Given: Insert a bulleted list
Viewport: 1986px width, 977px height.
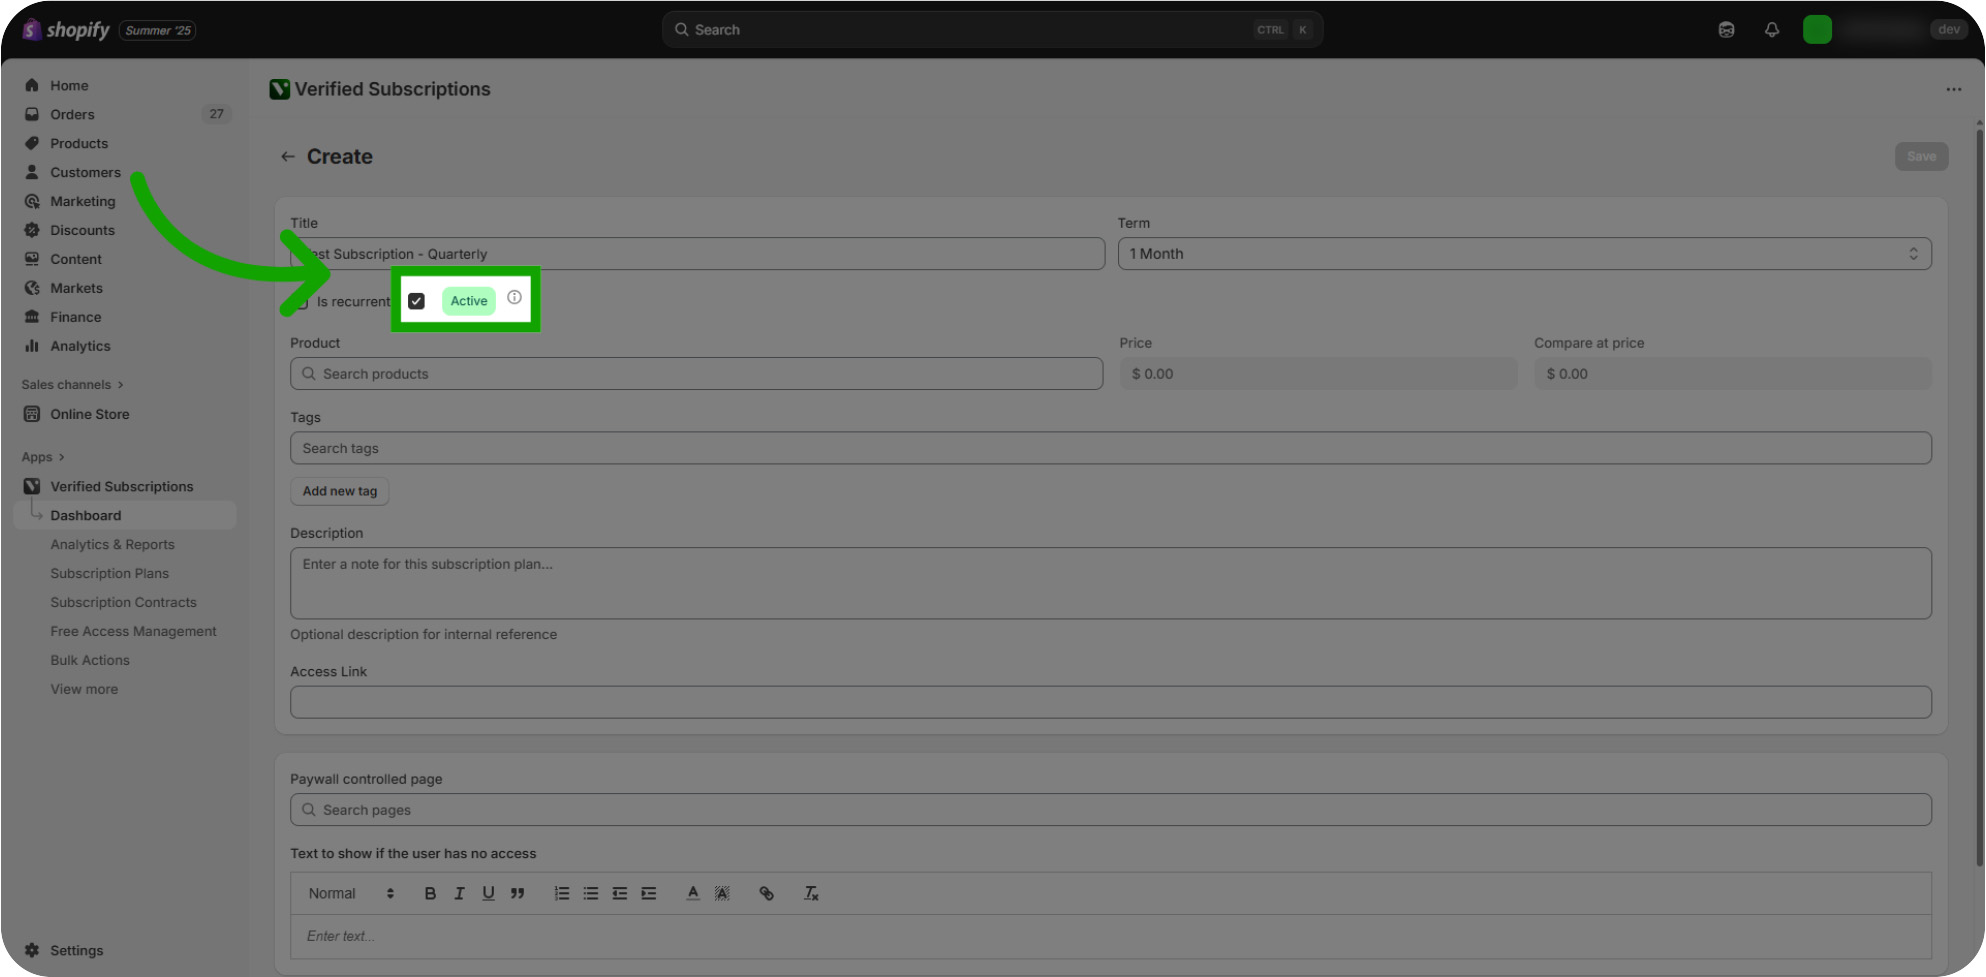Looking at the screenshot, I should click(x=591, y=894).
